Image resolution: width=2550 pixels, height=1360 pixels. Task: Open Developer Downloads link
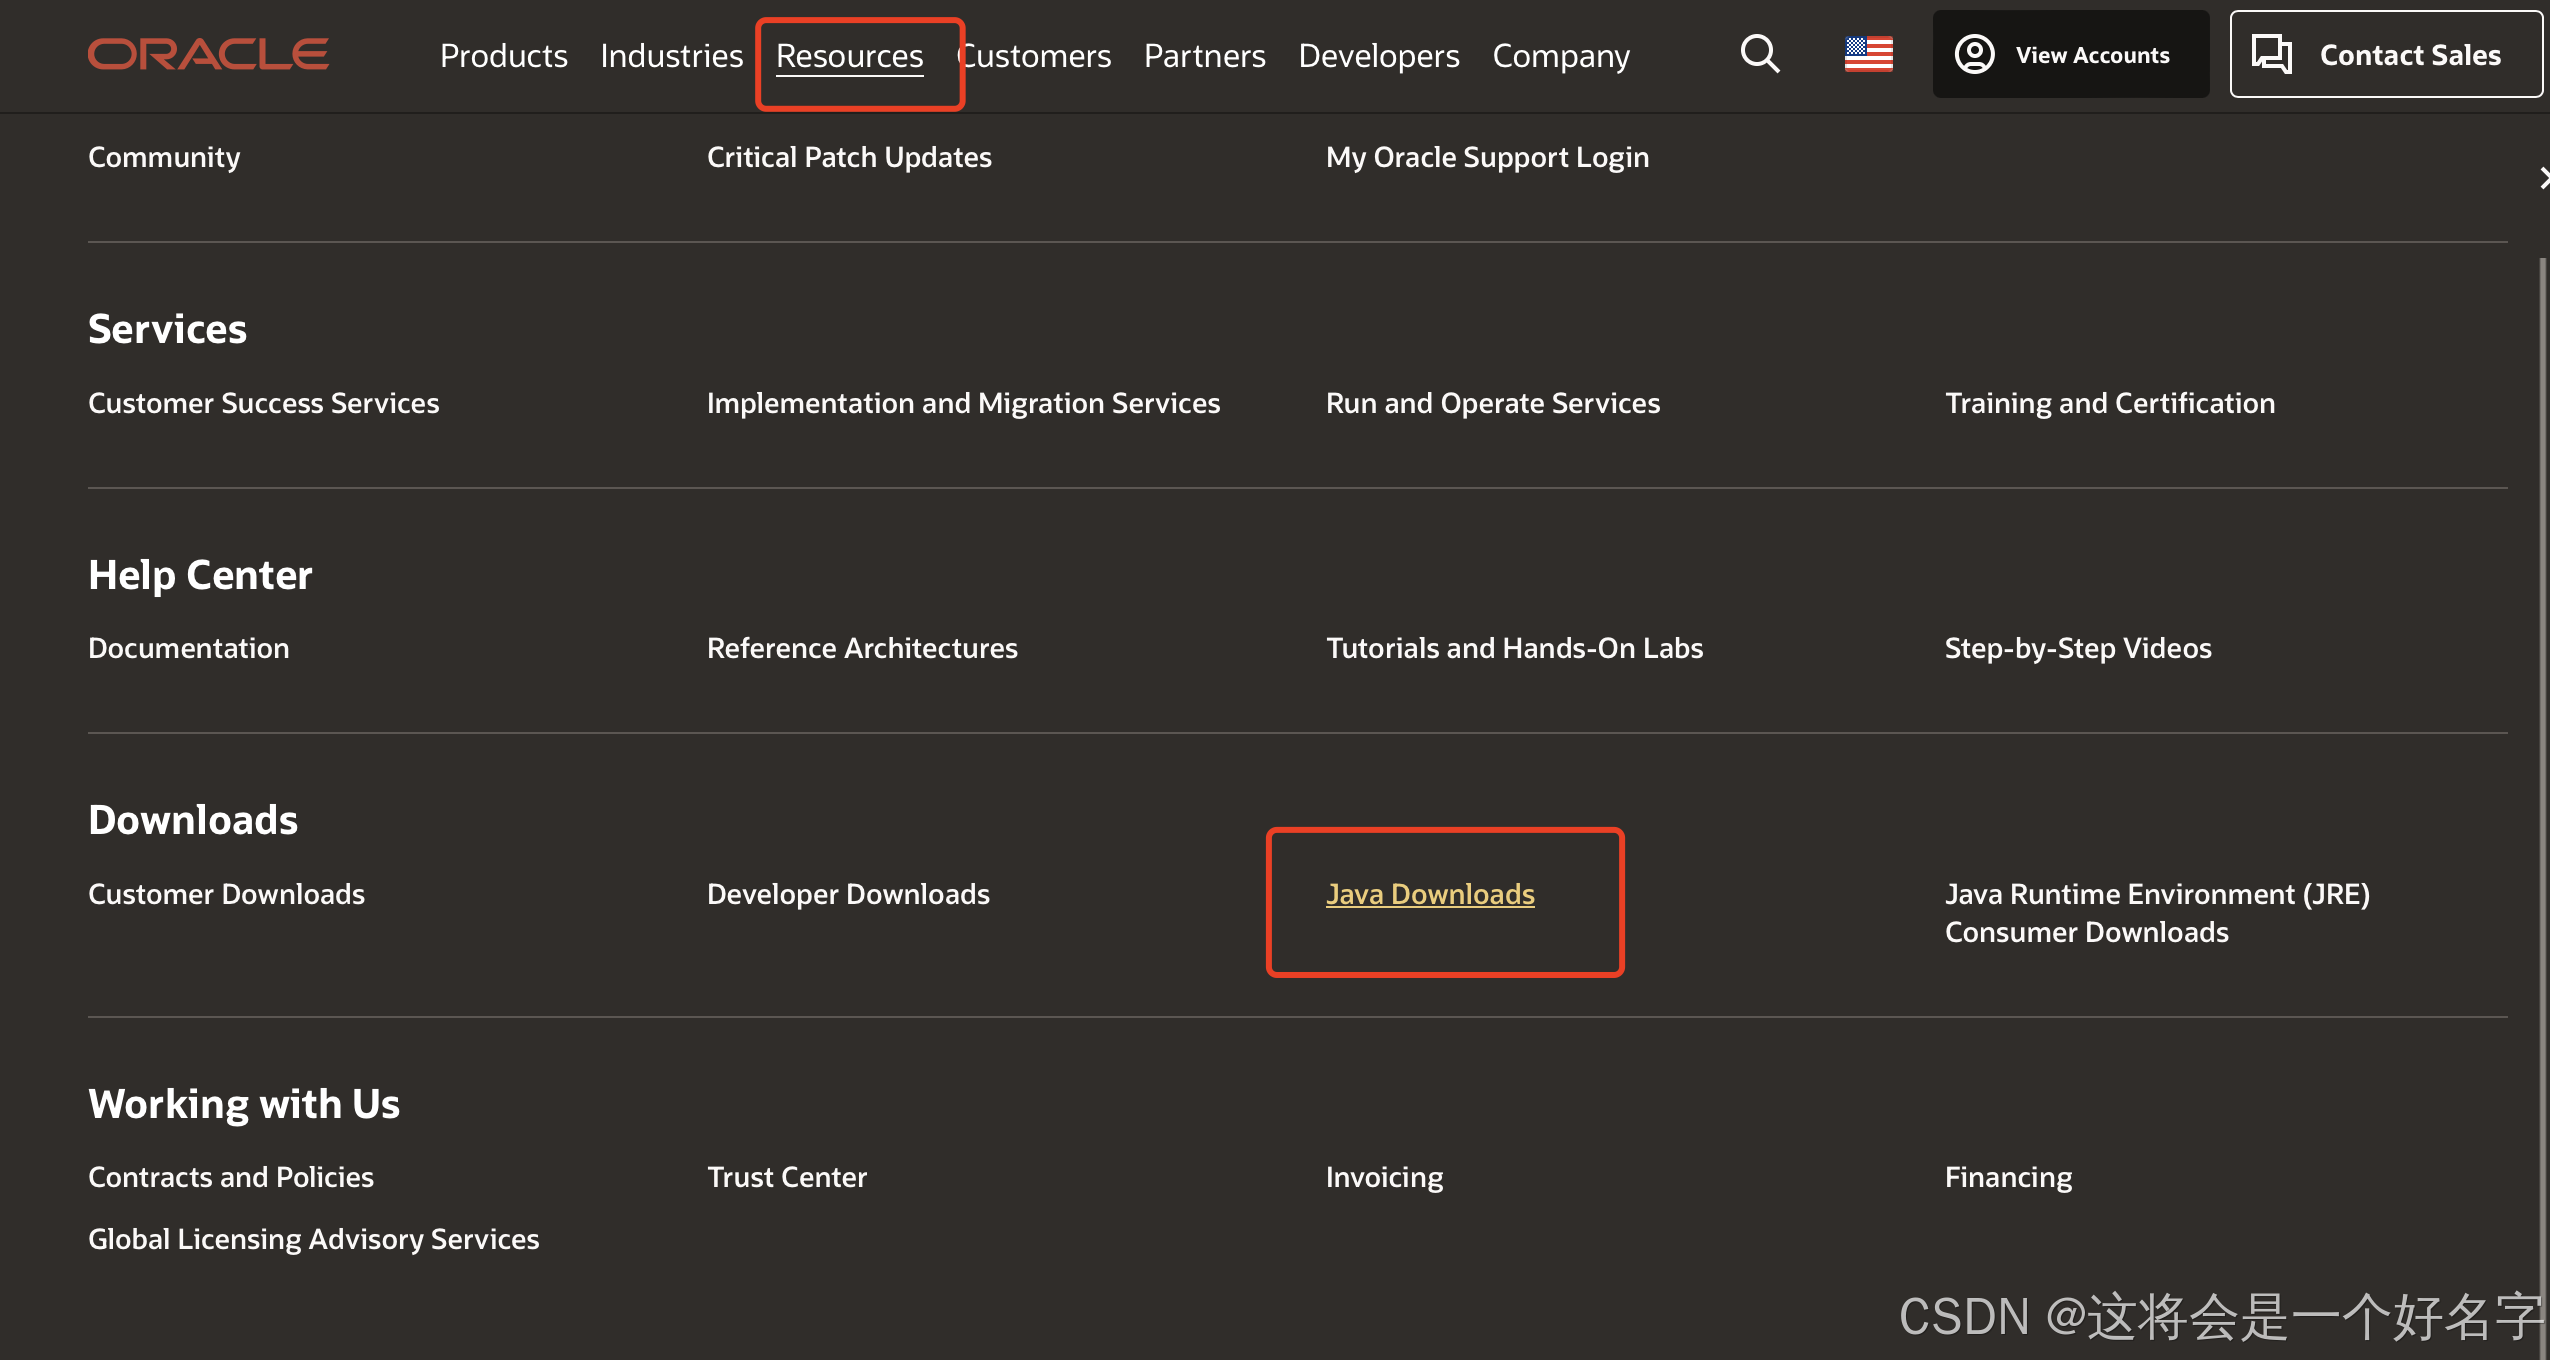click(x=848, y=894)
